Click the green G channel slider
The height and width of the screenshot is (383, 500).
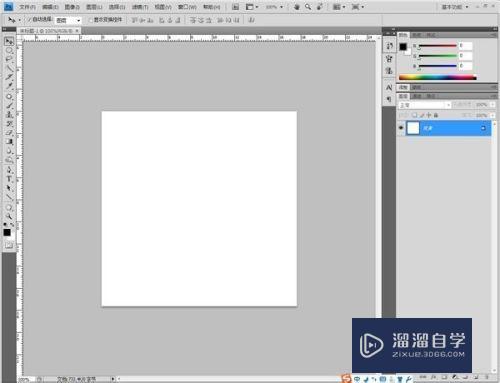[437, 56]
